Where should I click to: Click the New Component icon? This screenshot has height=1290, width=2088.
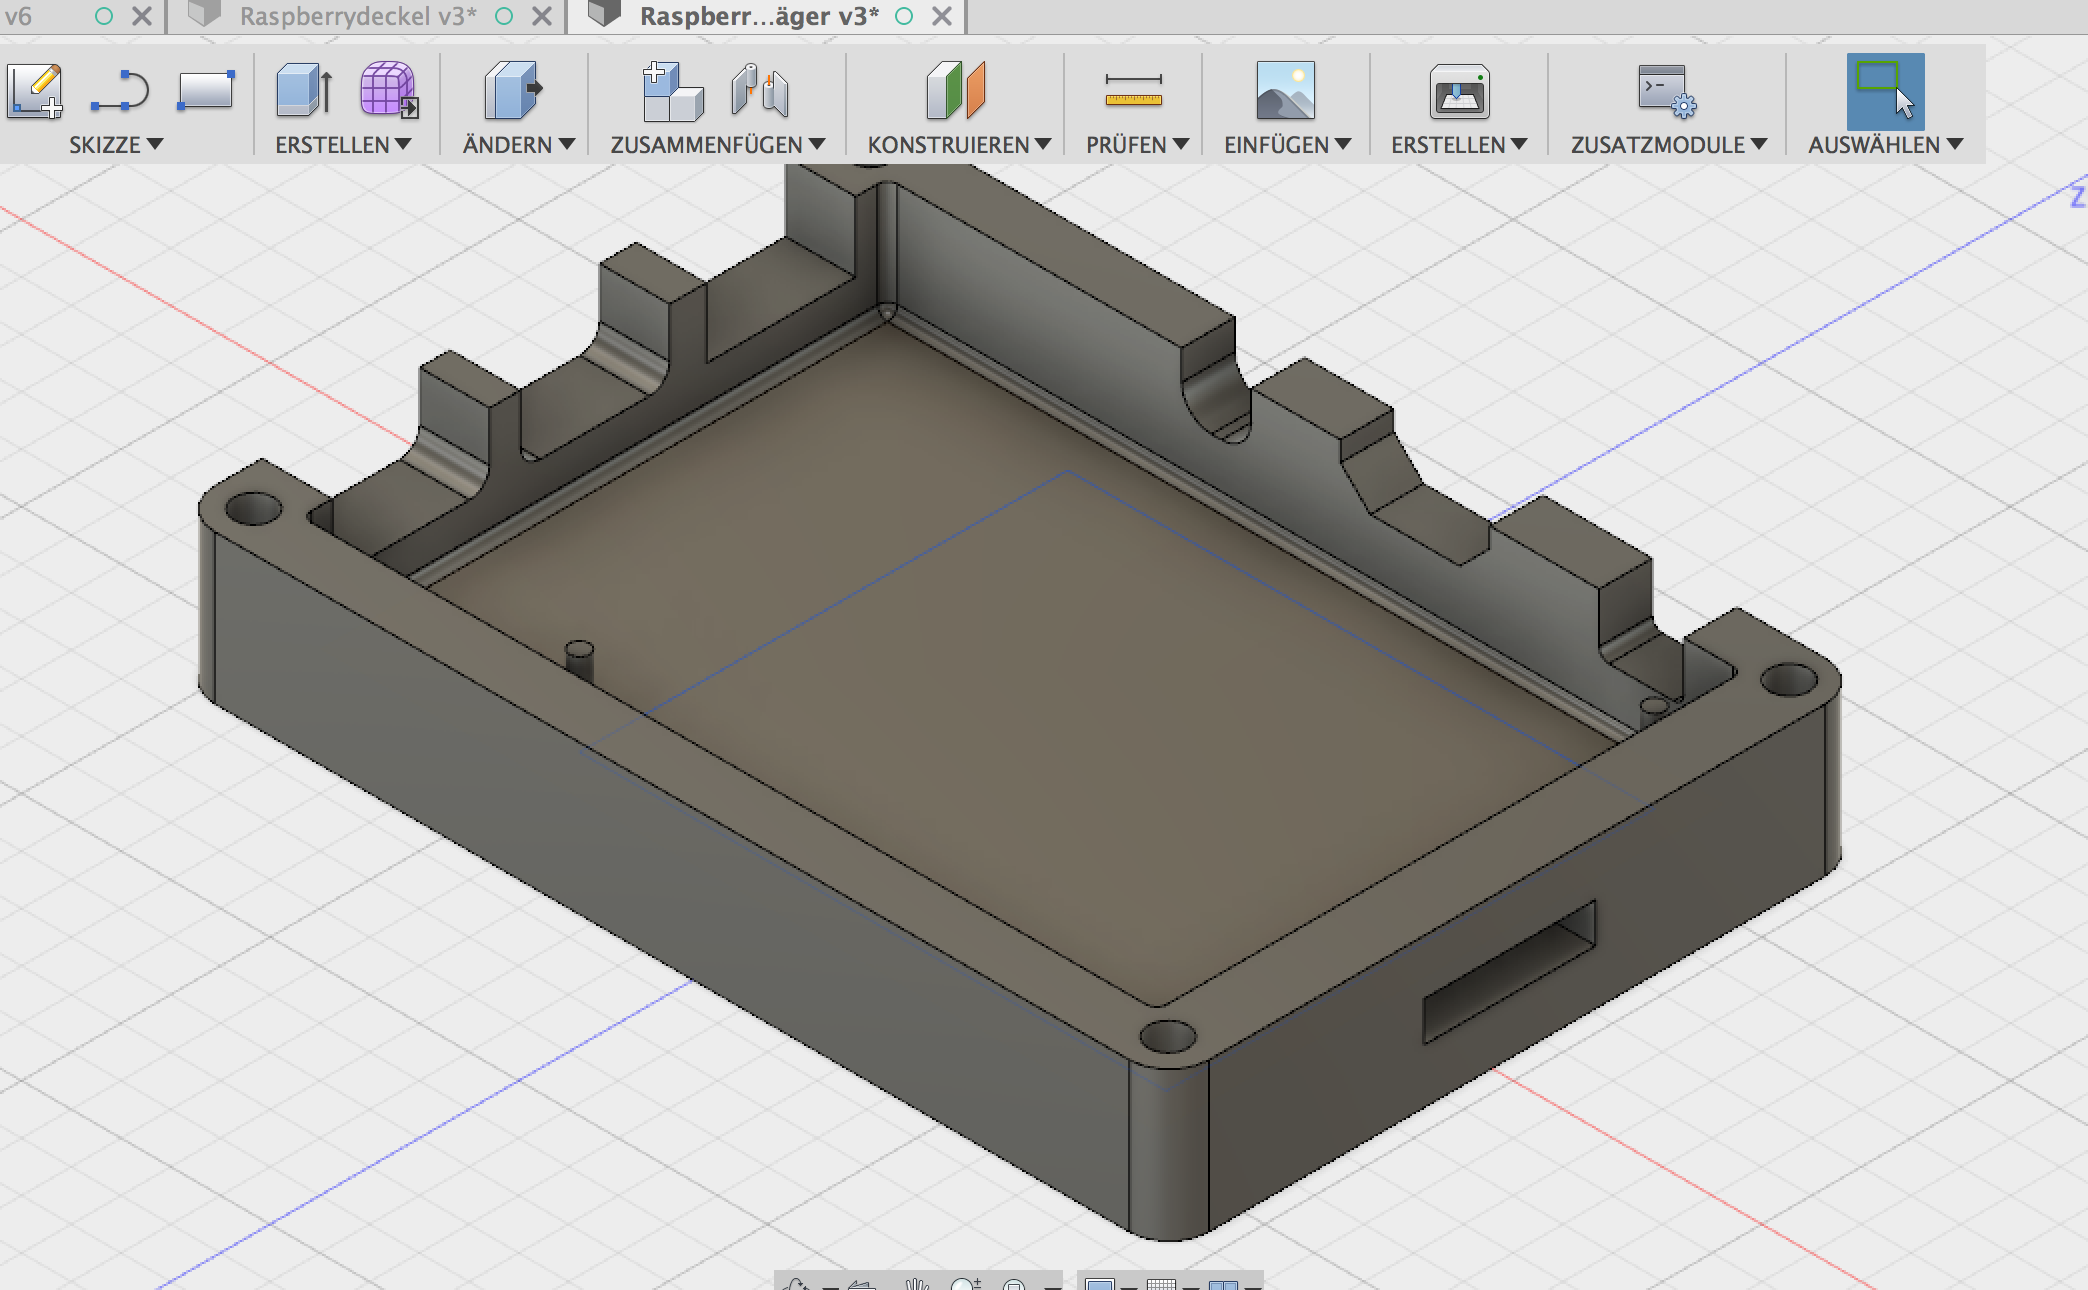pyautogui.click(x=672, y=91)
